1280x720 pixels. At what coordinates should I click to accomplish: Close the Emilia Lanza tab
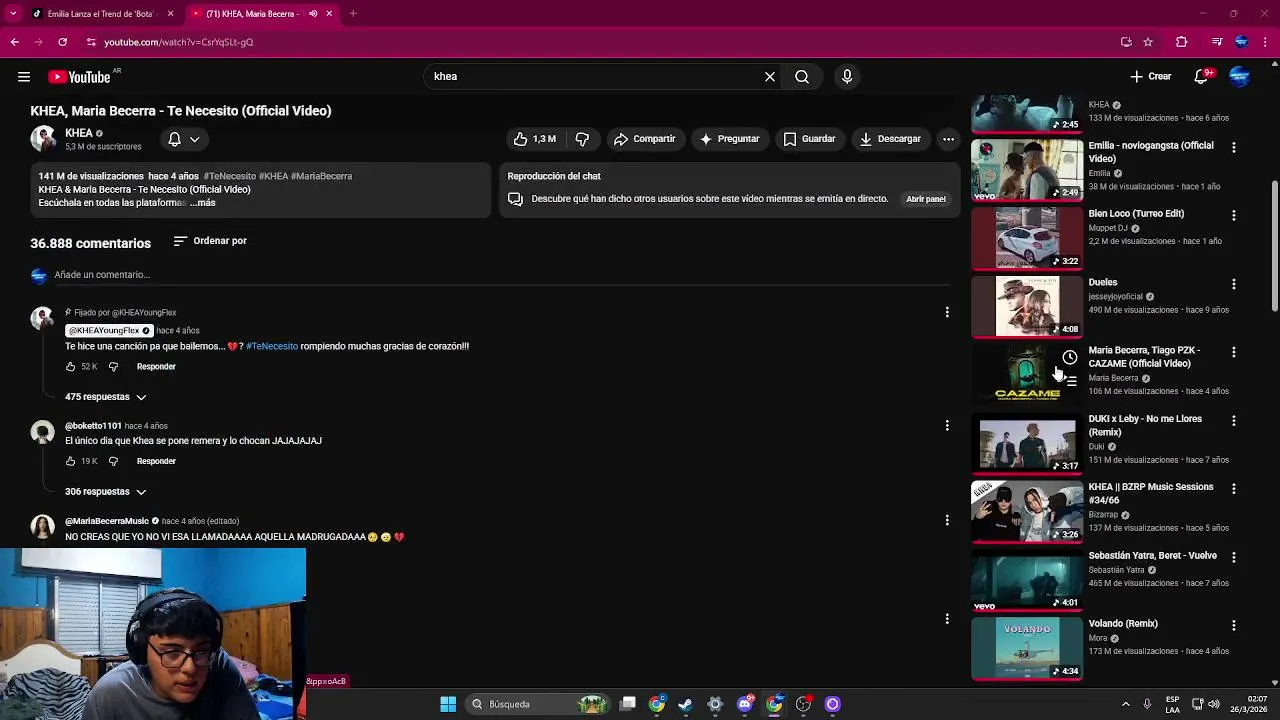tap(170, 14)
